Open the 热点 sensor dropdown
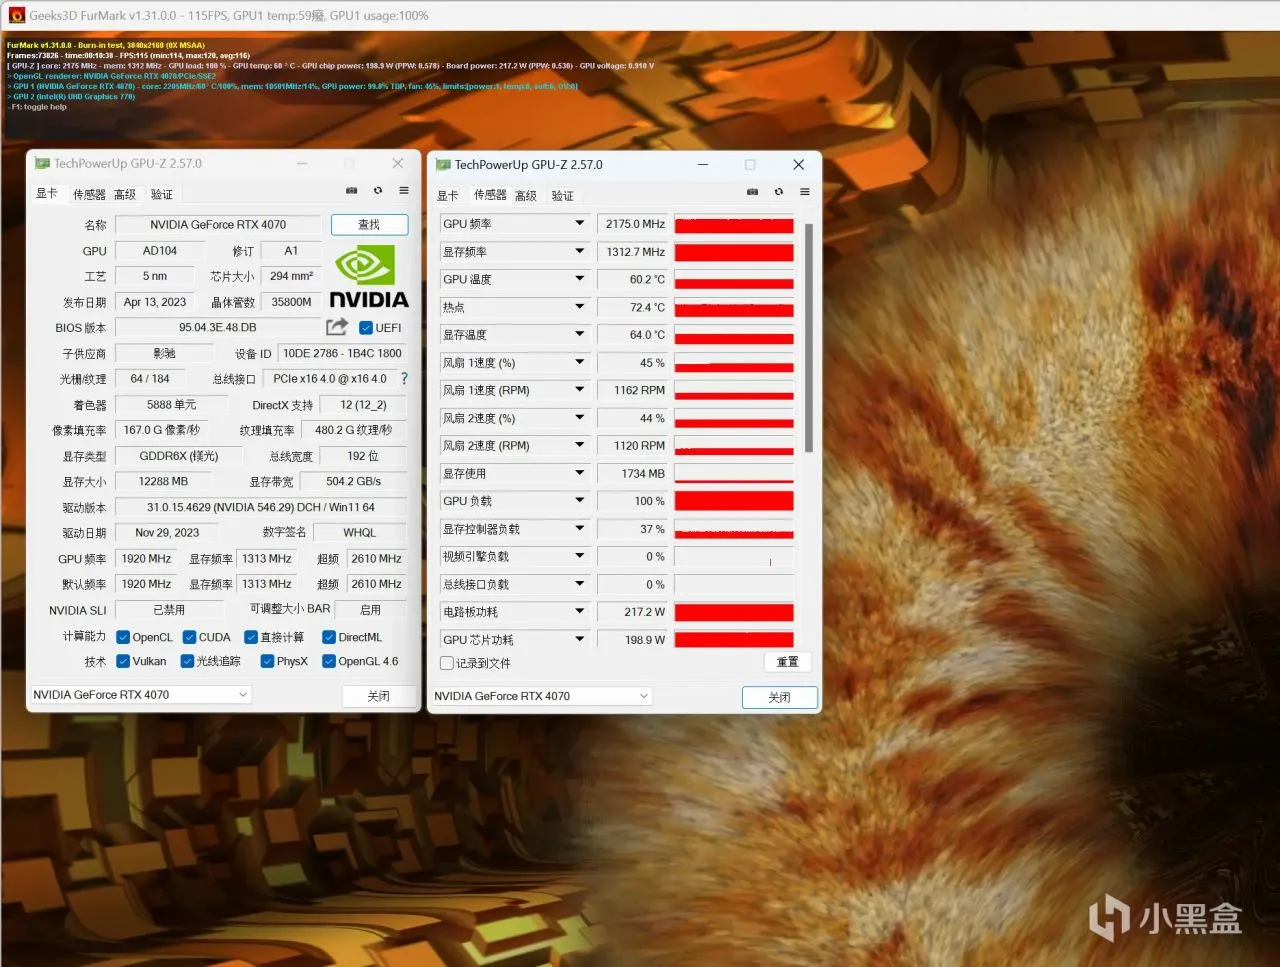1280x967 pixels. point(579,307)
